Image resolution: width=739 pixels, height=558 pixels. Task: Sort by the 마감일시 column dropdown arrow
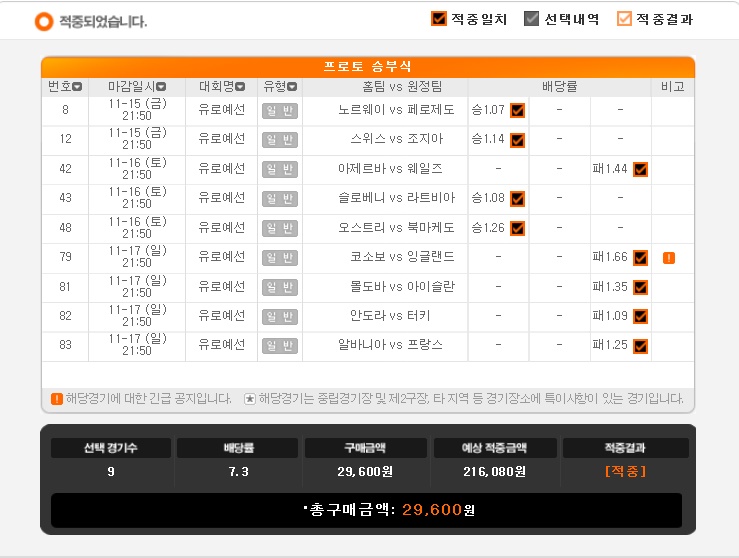pyautogui.click(x=161, y=87)
